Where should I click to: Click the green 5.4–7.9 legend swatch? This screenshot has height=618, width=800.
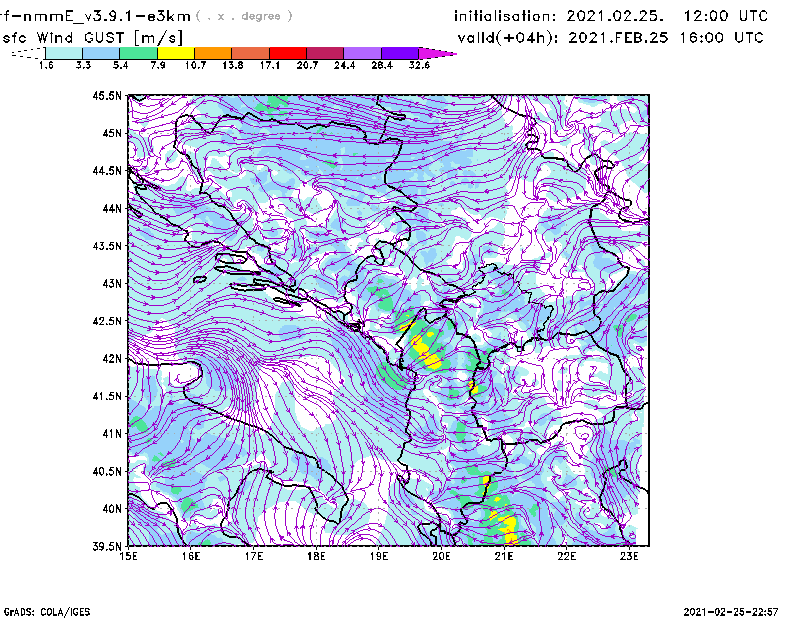(x=138, y=53)
